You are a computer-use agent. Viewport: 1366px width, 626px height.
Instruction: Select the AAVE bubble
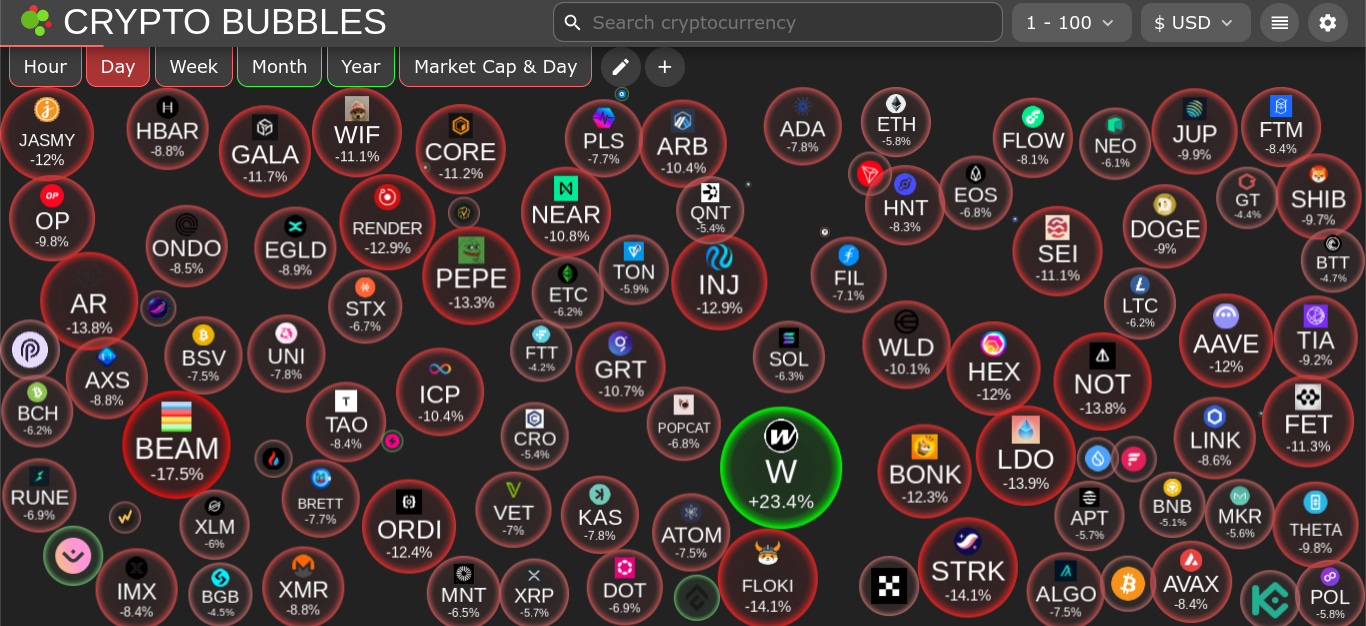coord(1226,340)
